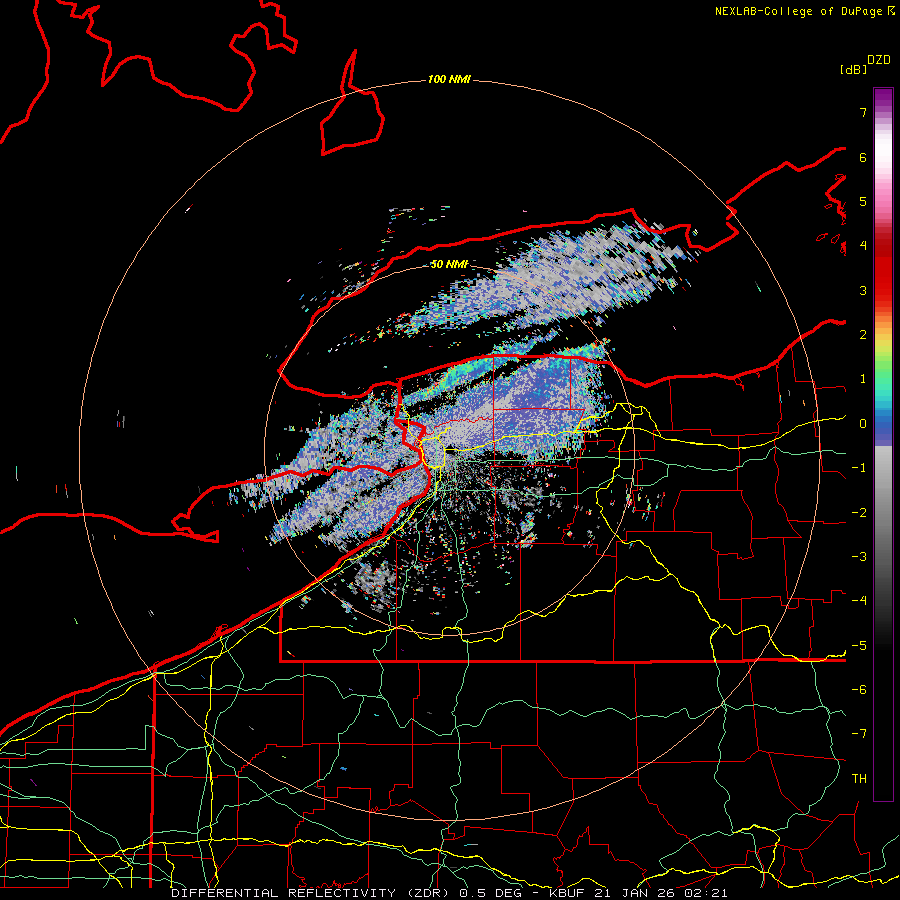Click the legend value -3

point(859,557)
